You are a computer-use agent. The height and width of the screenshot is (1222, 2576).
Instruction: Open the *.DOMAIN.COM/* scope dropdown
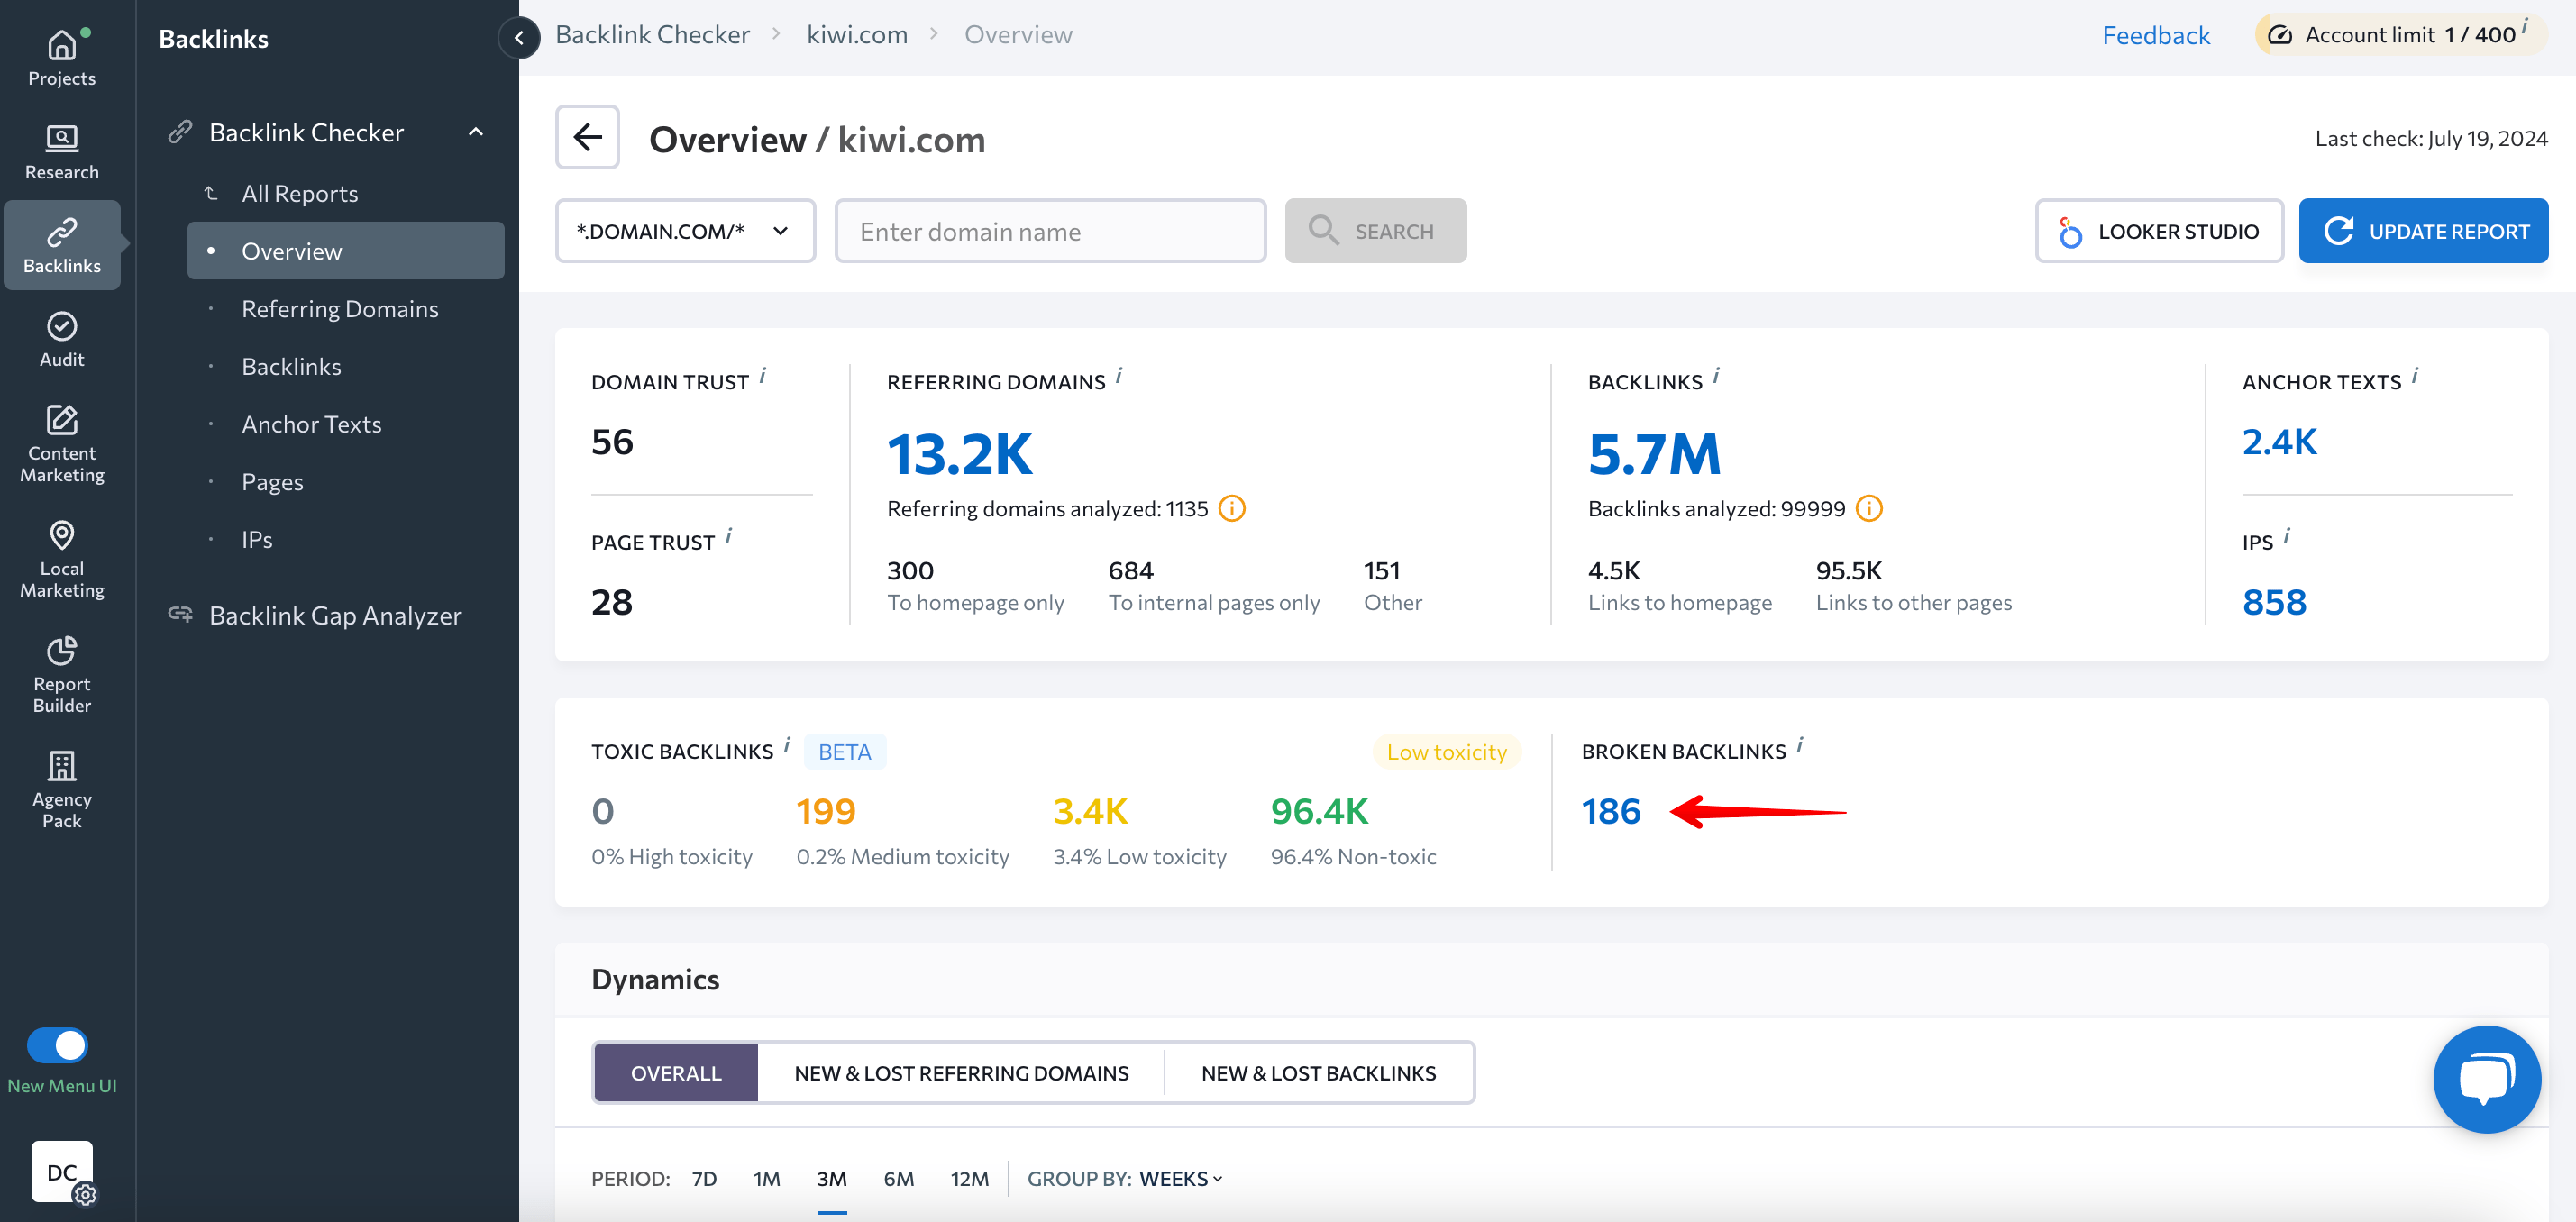685,231
